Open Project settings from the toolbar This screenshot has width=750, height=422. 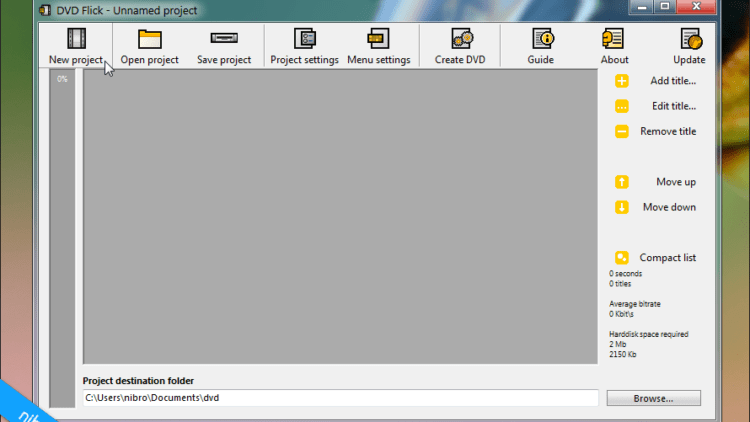[304, 39]
